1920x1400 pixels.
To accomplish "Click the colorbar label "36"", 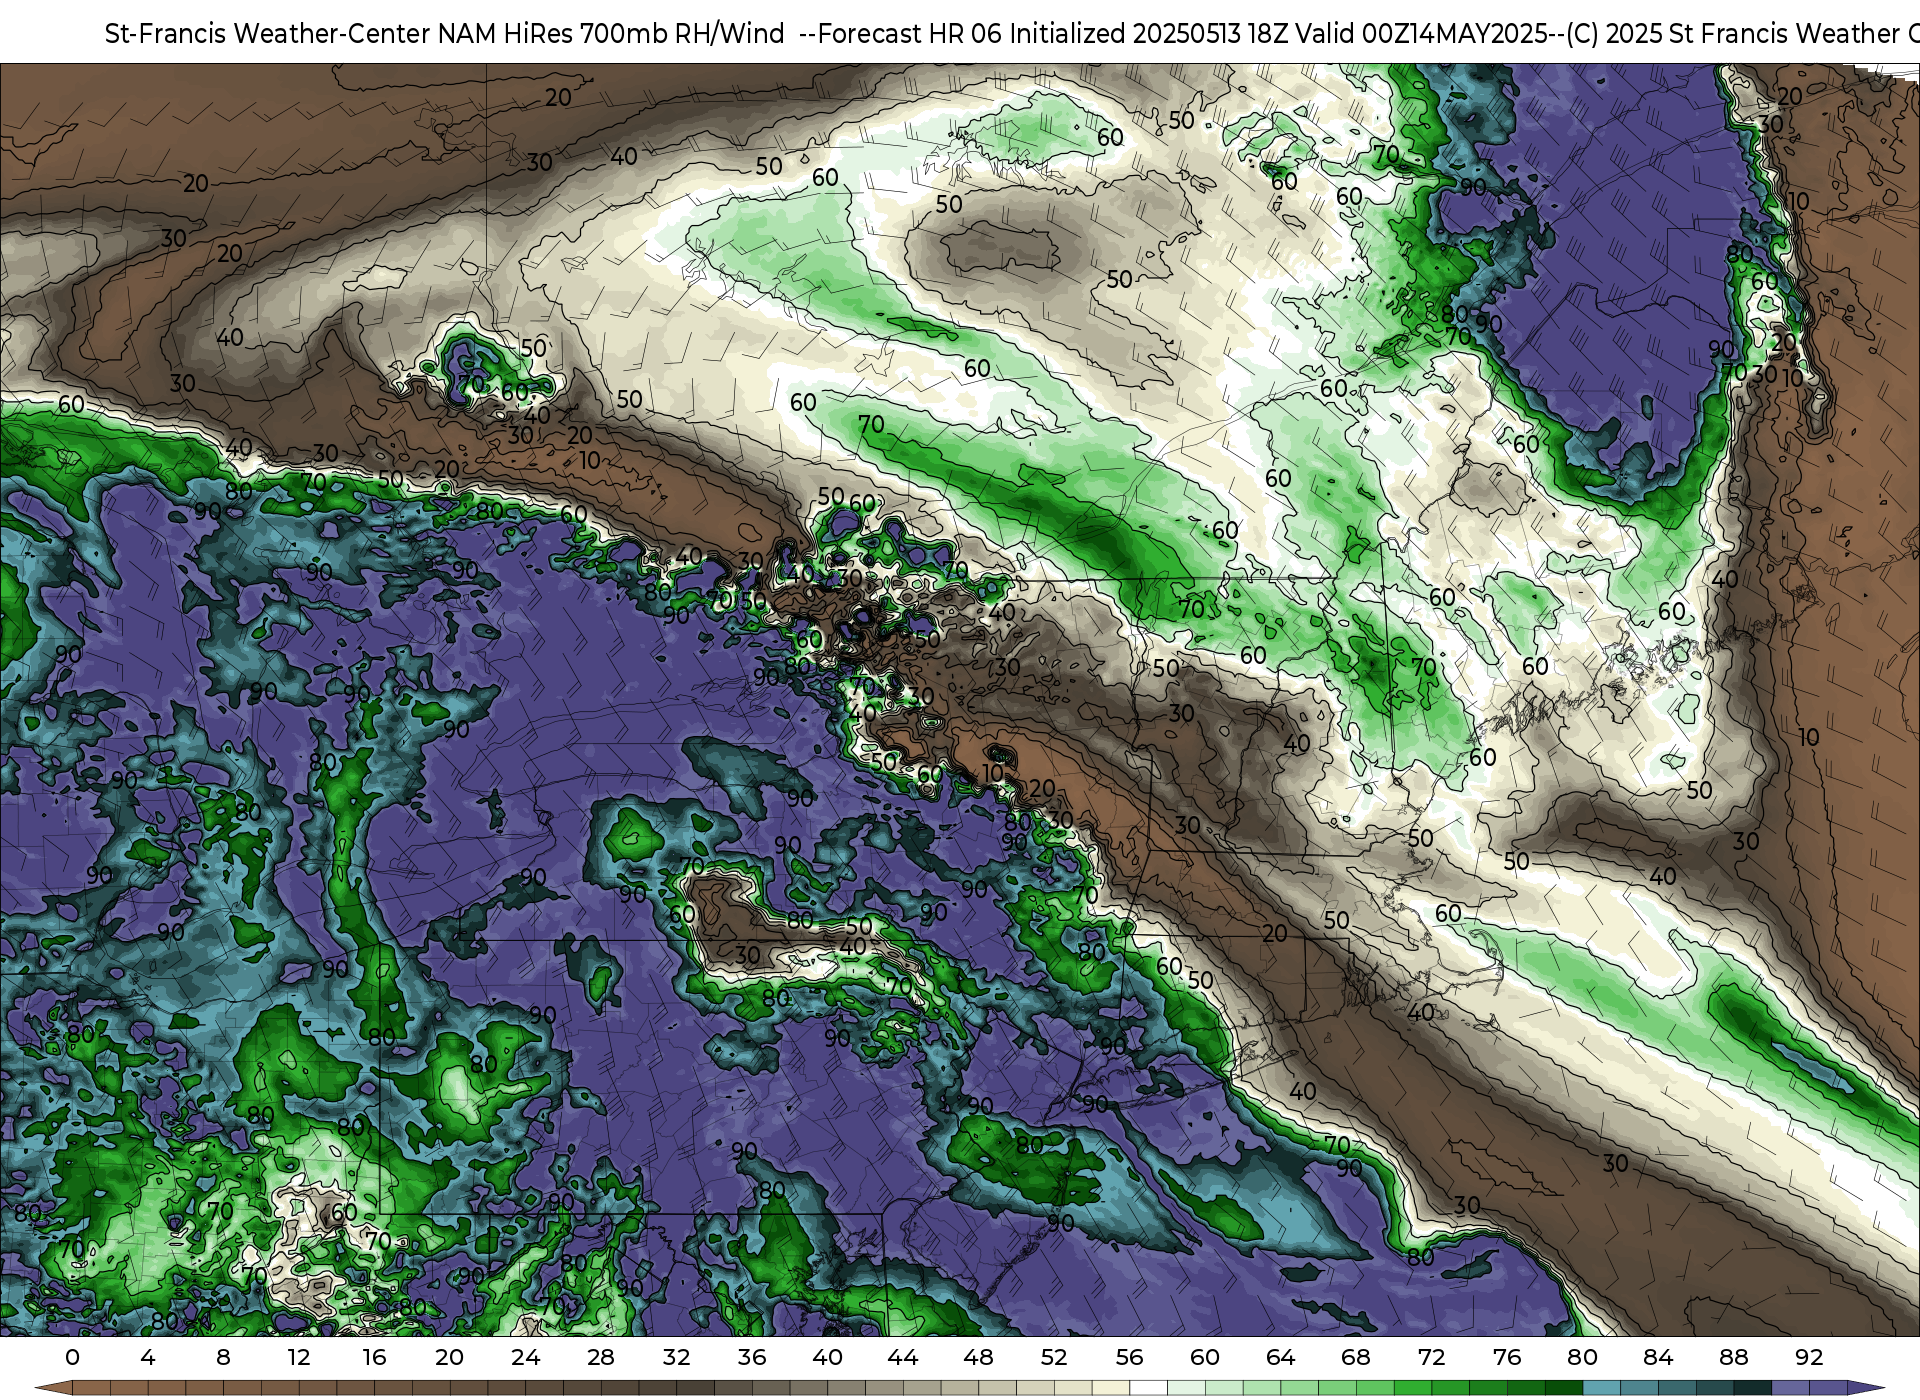I will pos(752,1357).
